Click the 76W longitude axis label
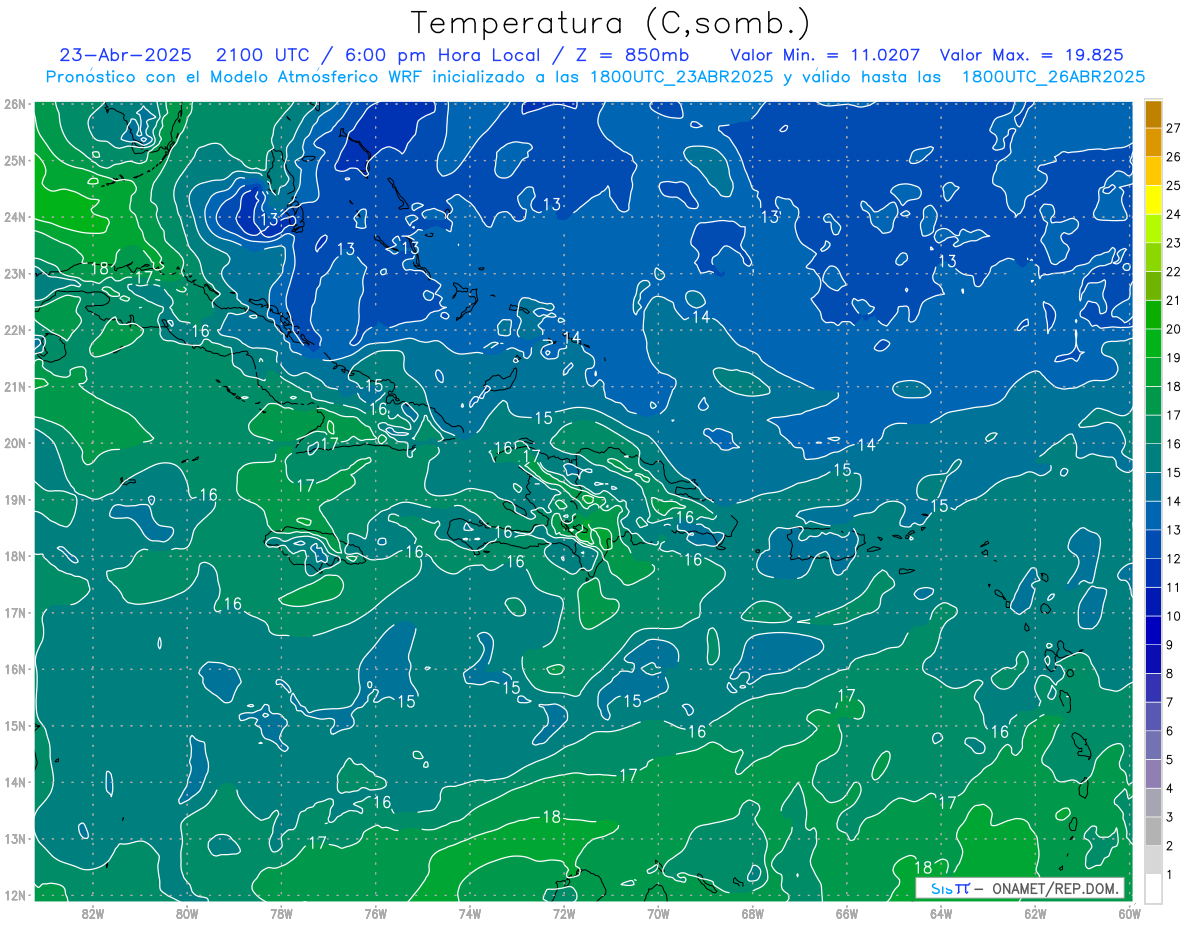1200x927 pixels. (375, 914)
